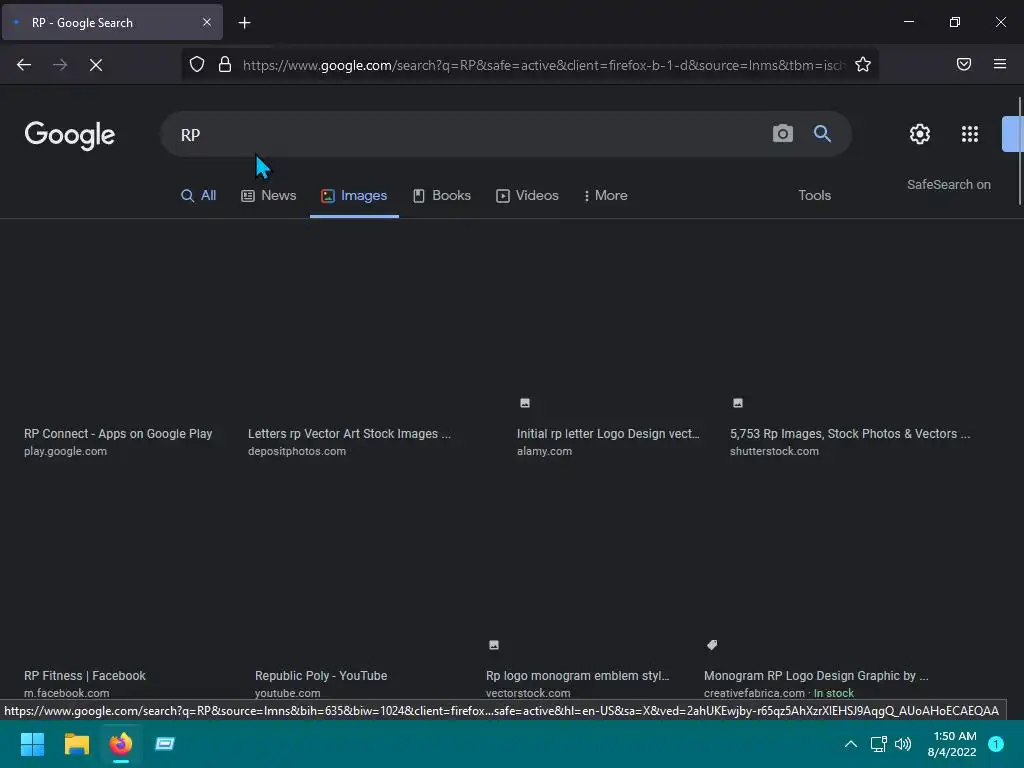Open the taskbar clock and date

tap(952, 744)
